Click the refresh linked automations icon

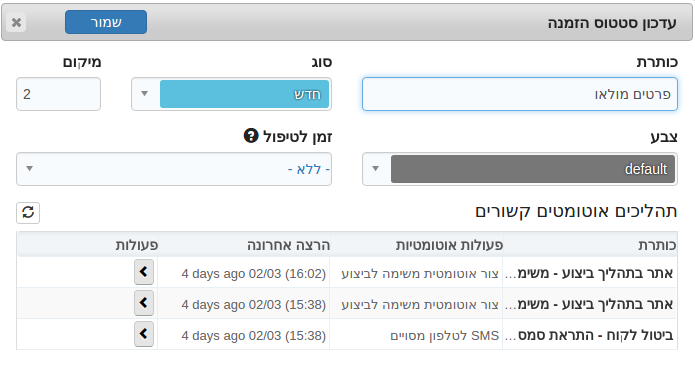click(x=28, y=213)
